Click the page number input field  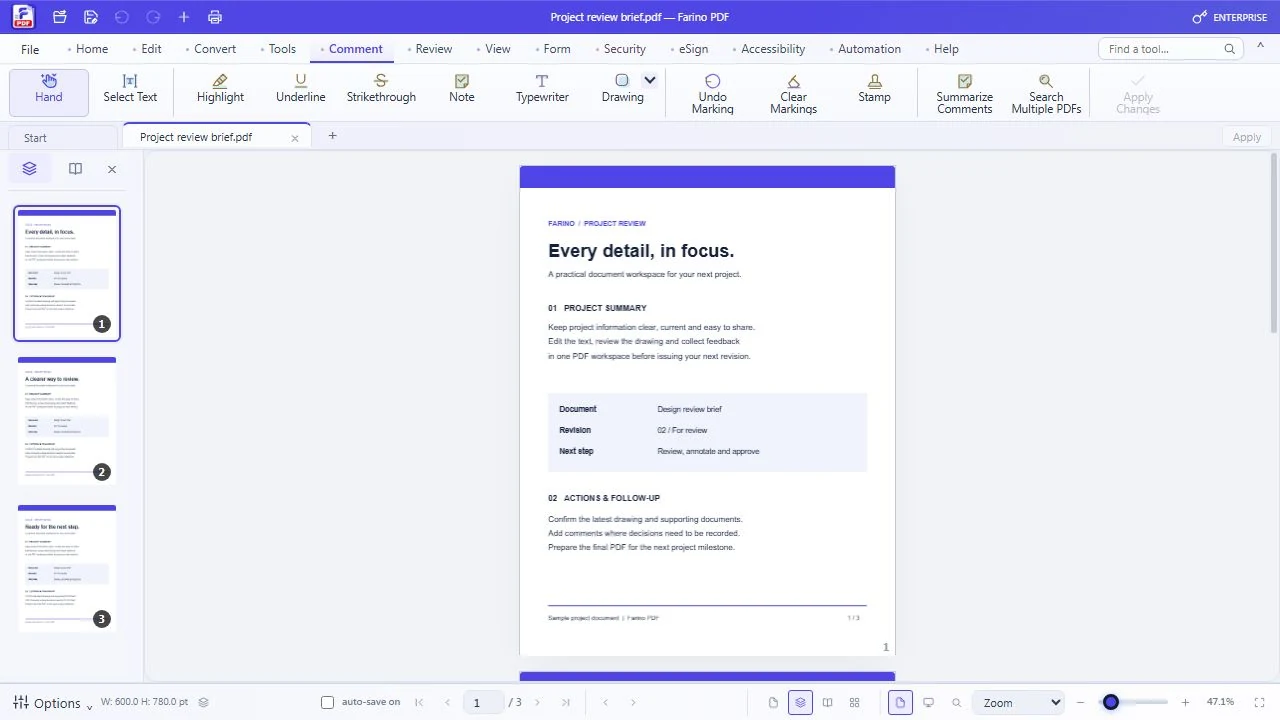click(483, 703)
